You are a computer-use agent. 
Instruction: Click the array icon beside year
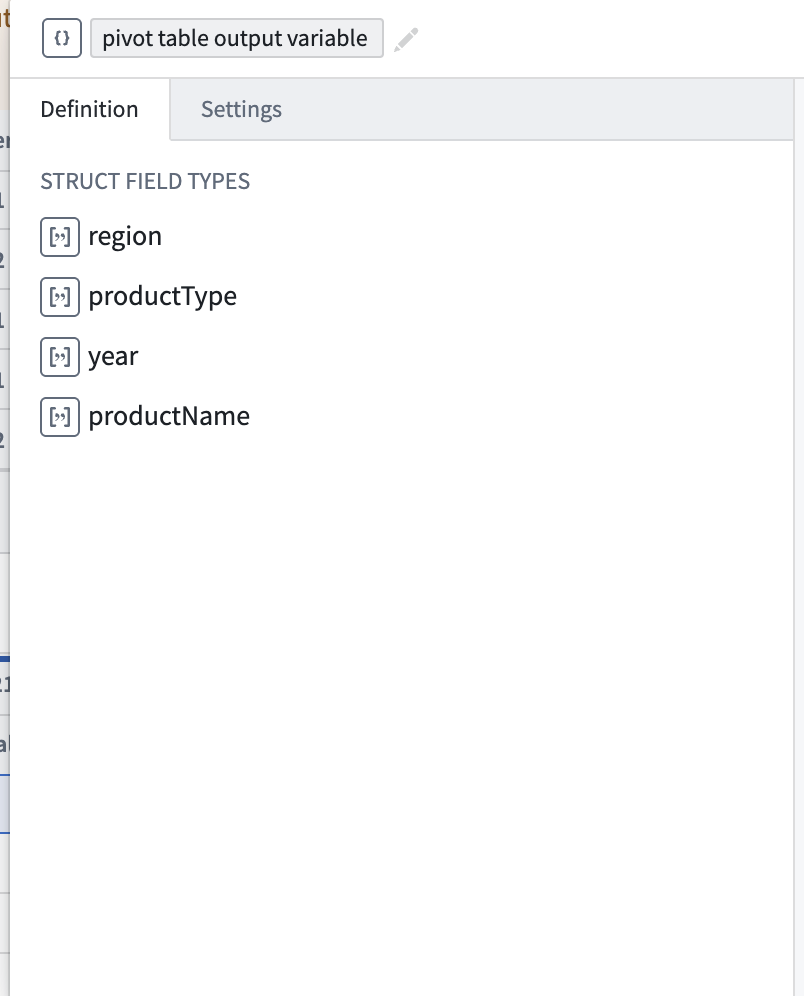(60, 357)
